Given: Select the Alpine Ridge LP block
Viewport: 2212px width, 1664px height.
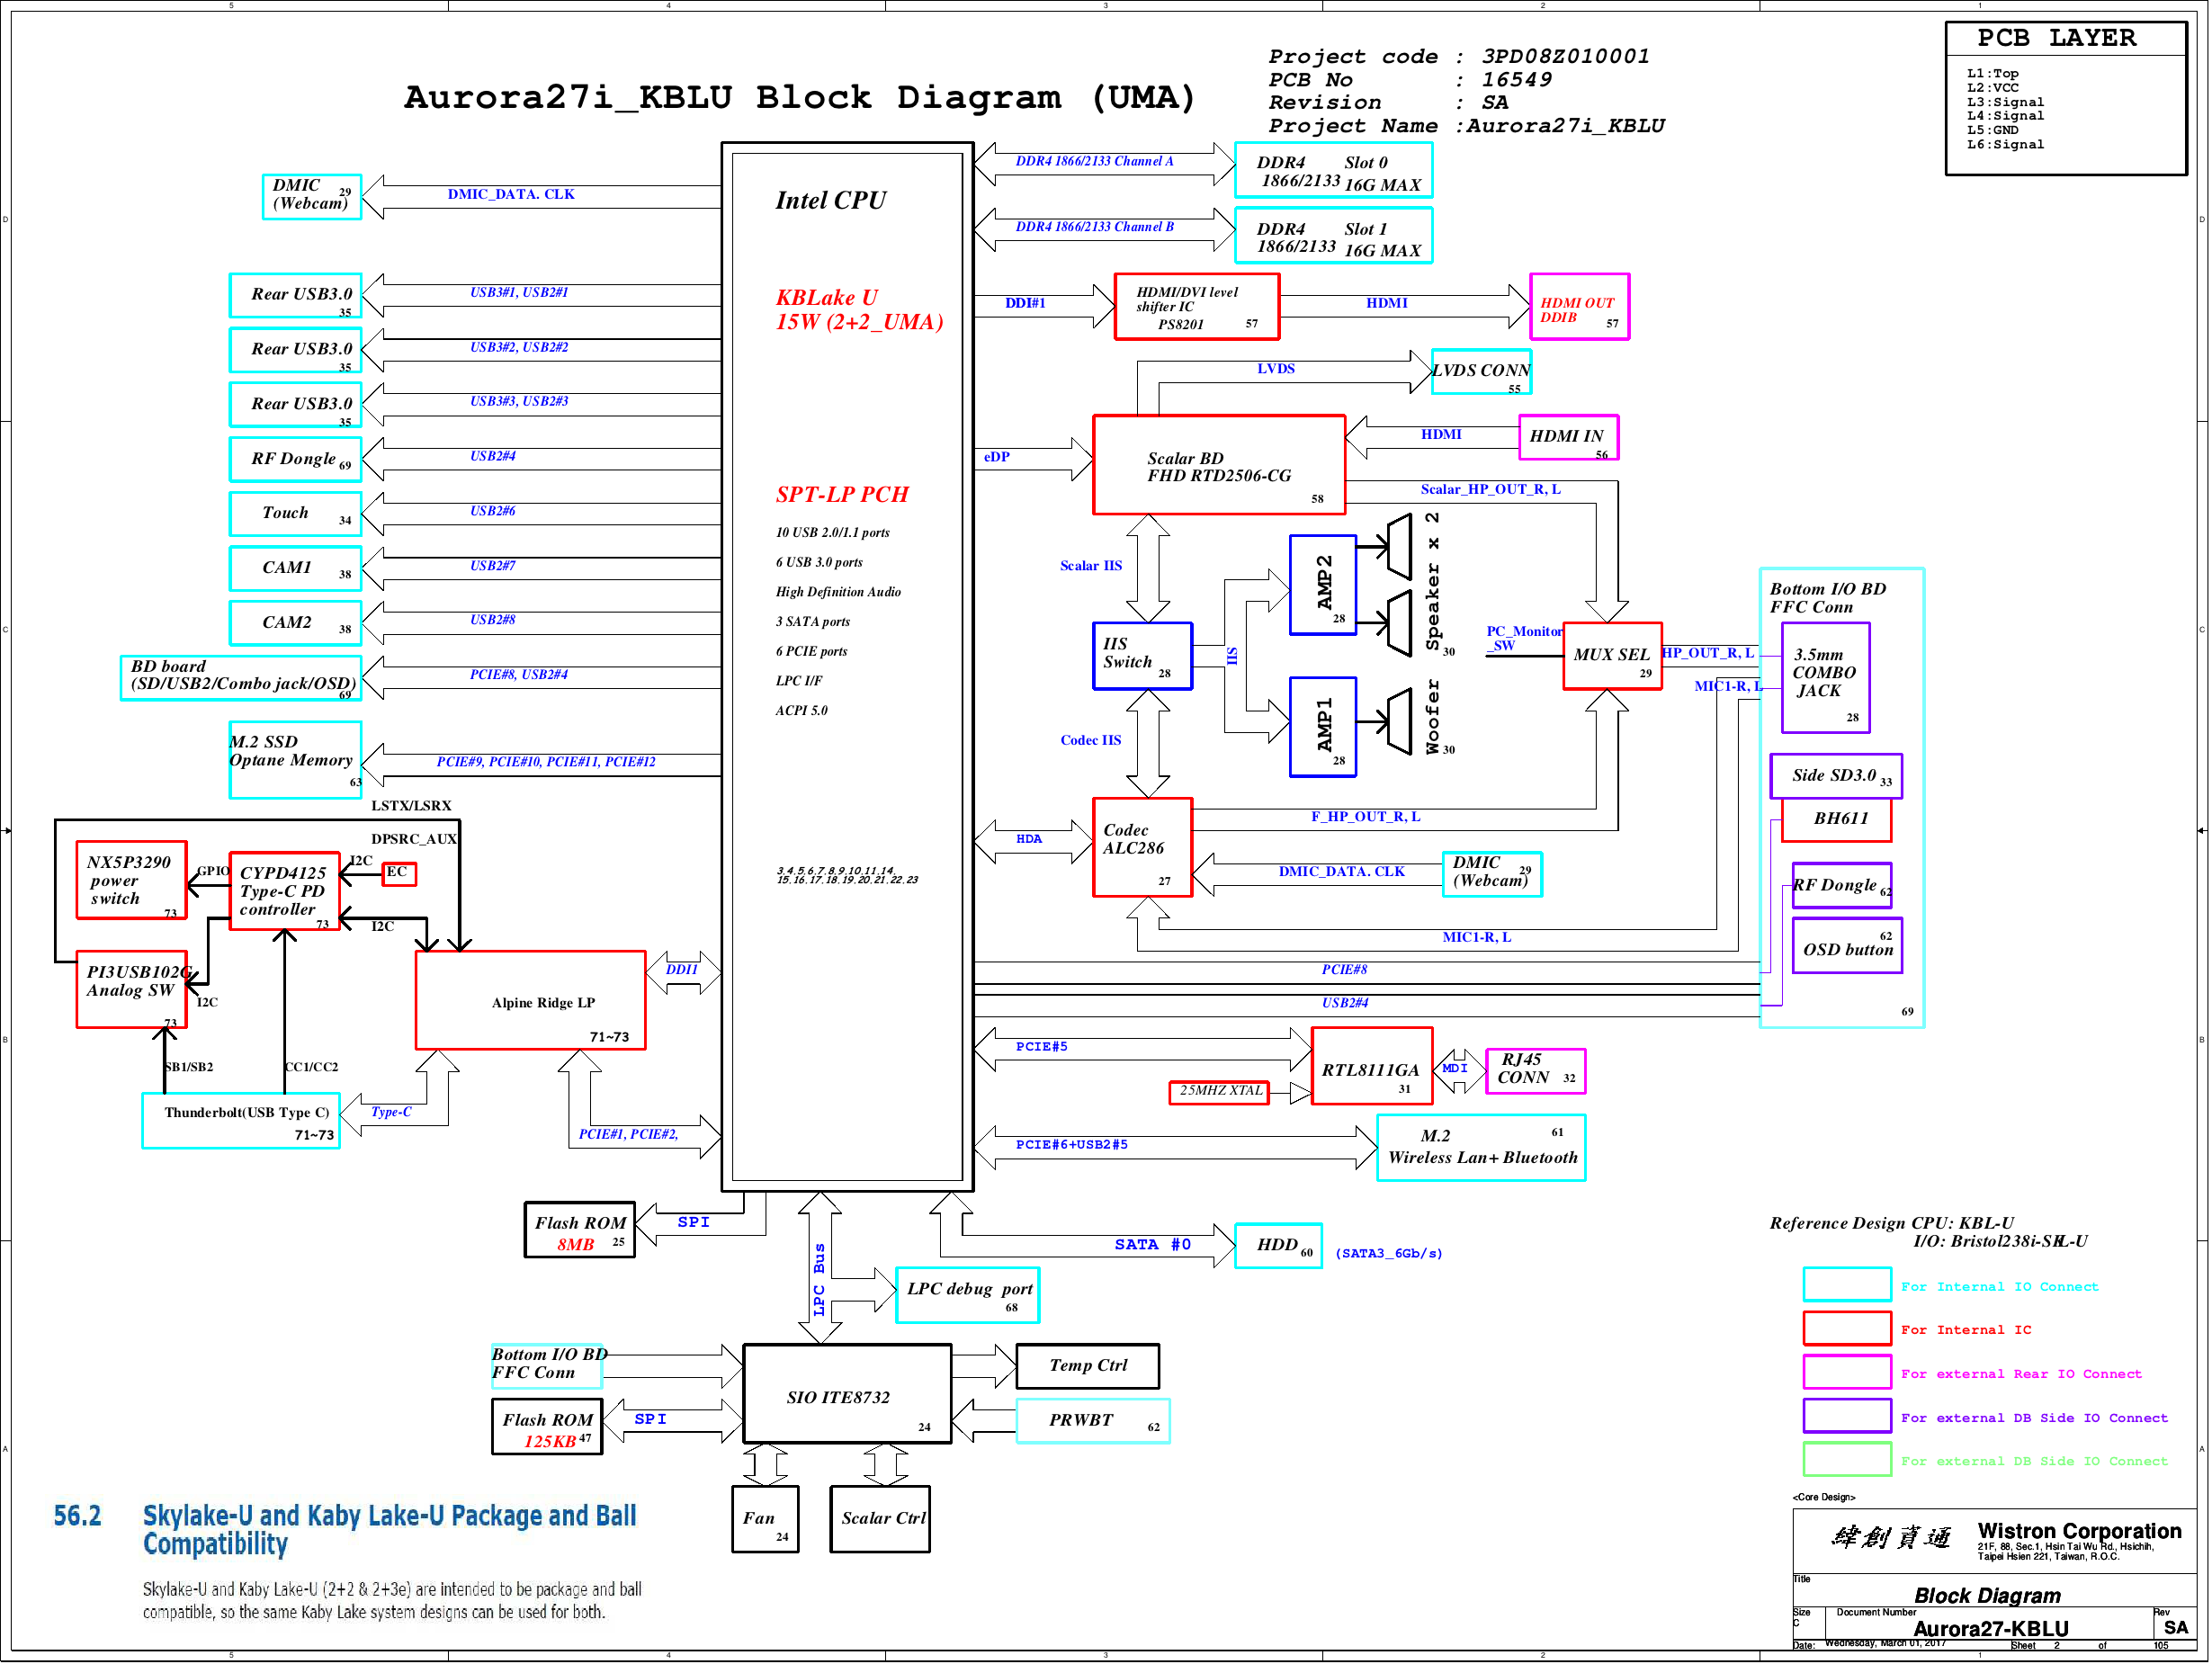Looking at the screenshot, I should click(x=530, y=1000).
